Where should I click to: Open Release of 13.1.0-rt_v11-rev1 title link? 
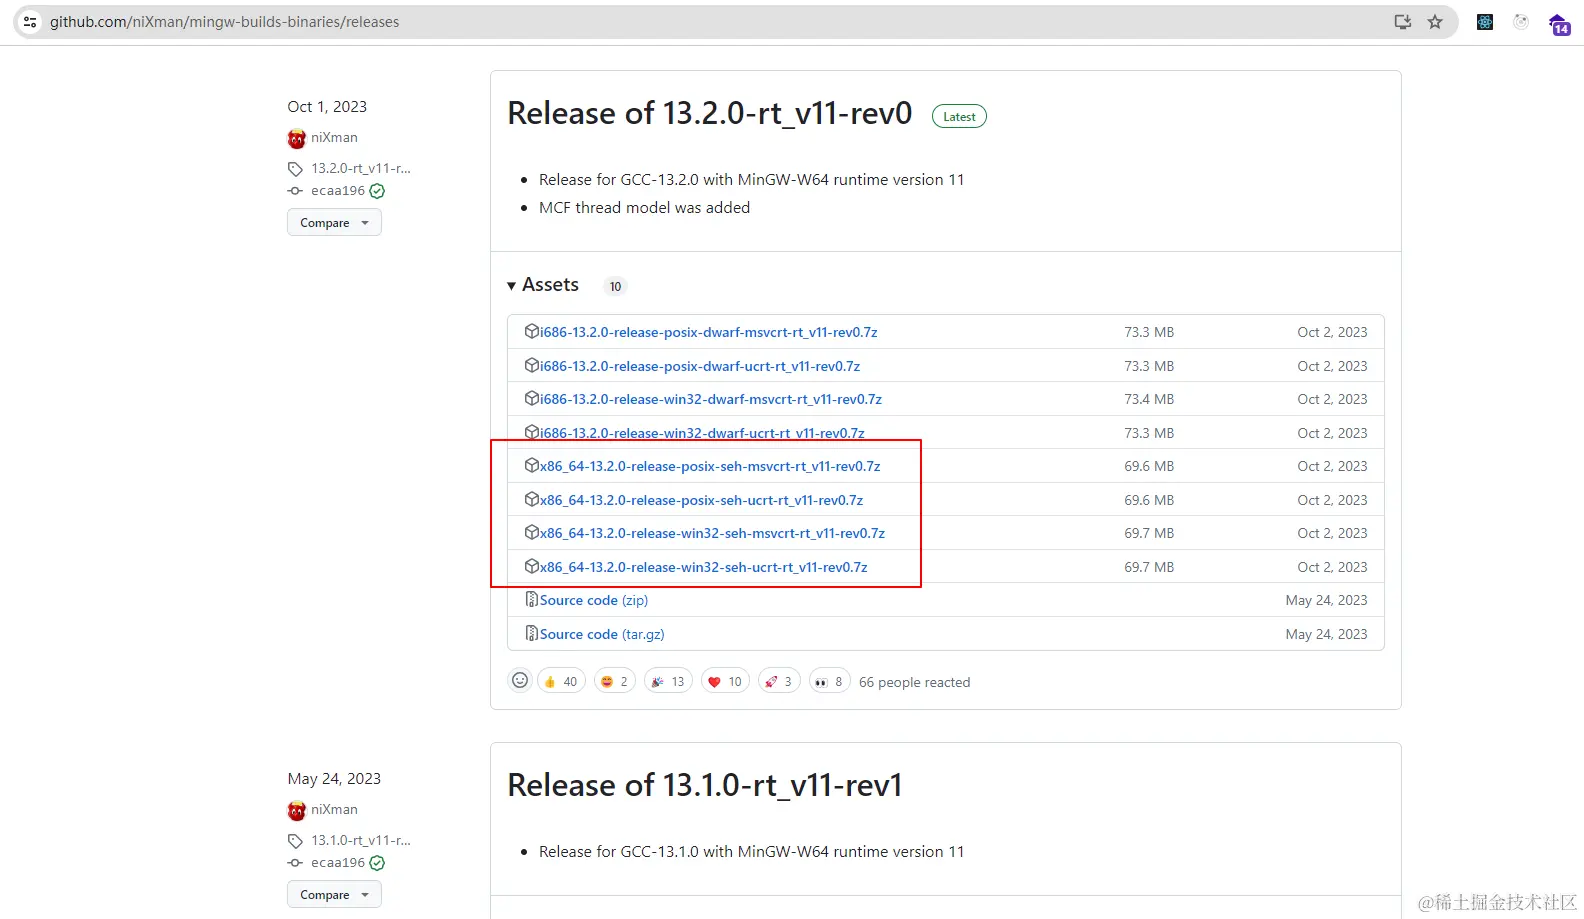point(705,785)
